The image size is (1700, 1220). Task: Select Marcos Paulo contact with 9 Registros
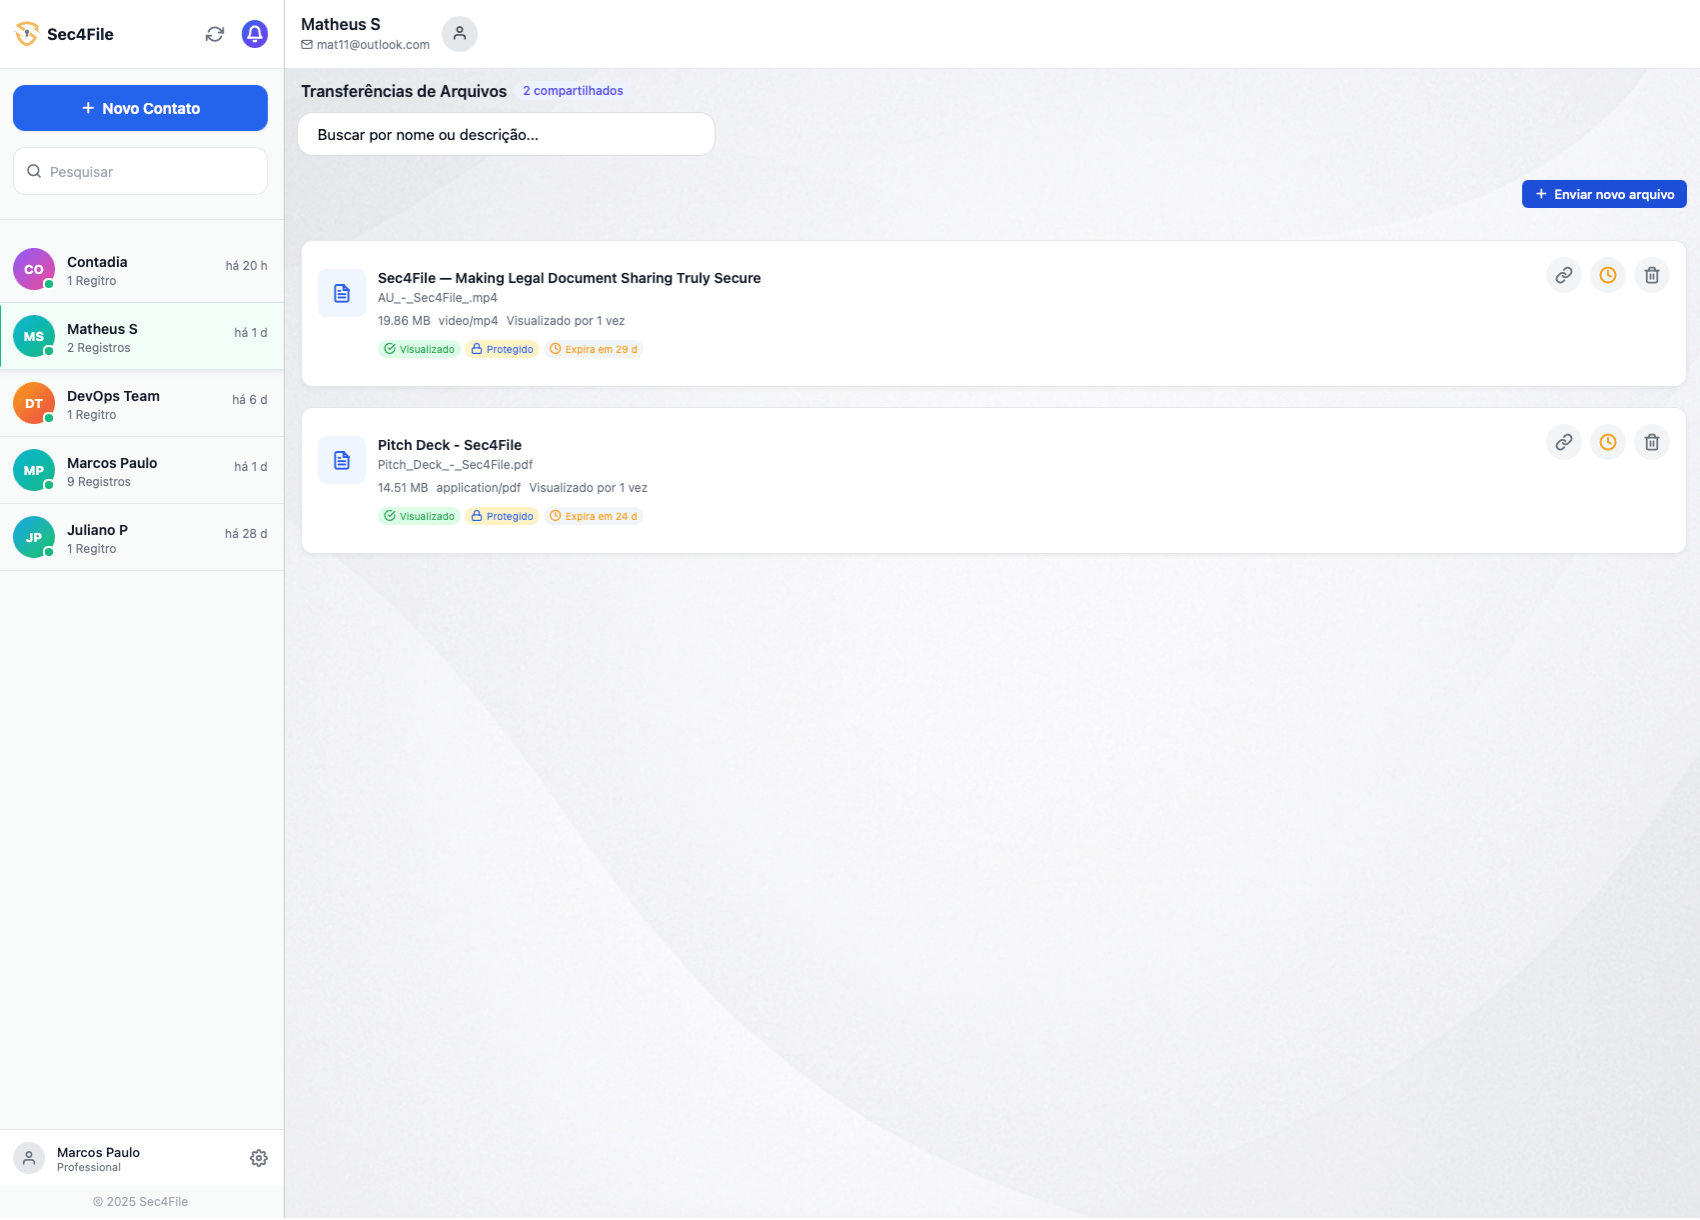[141, 471]
